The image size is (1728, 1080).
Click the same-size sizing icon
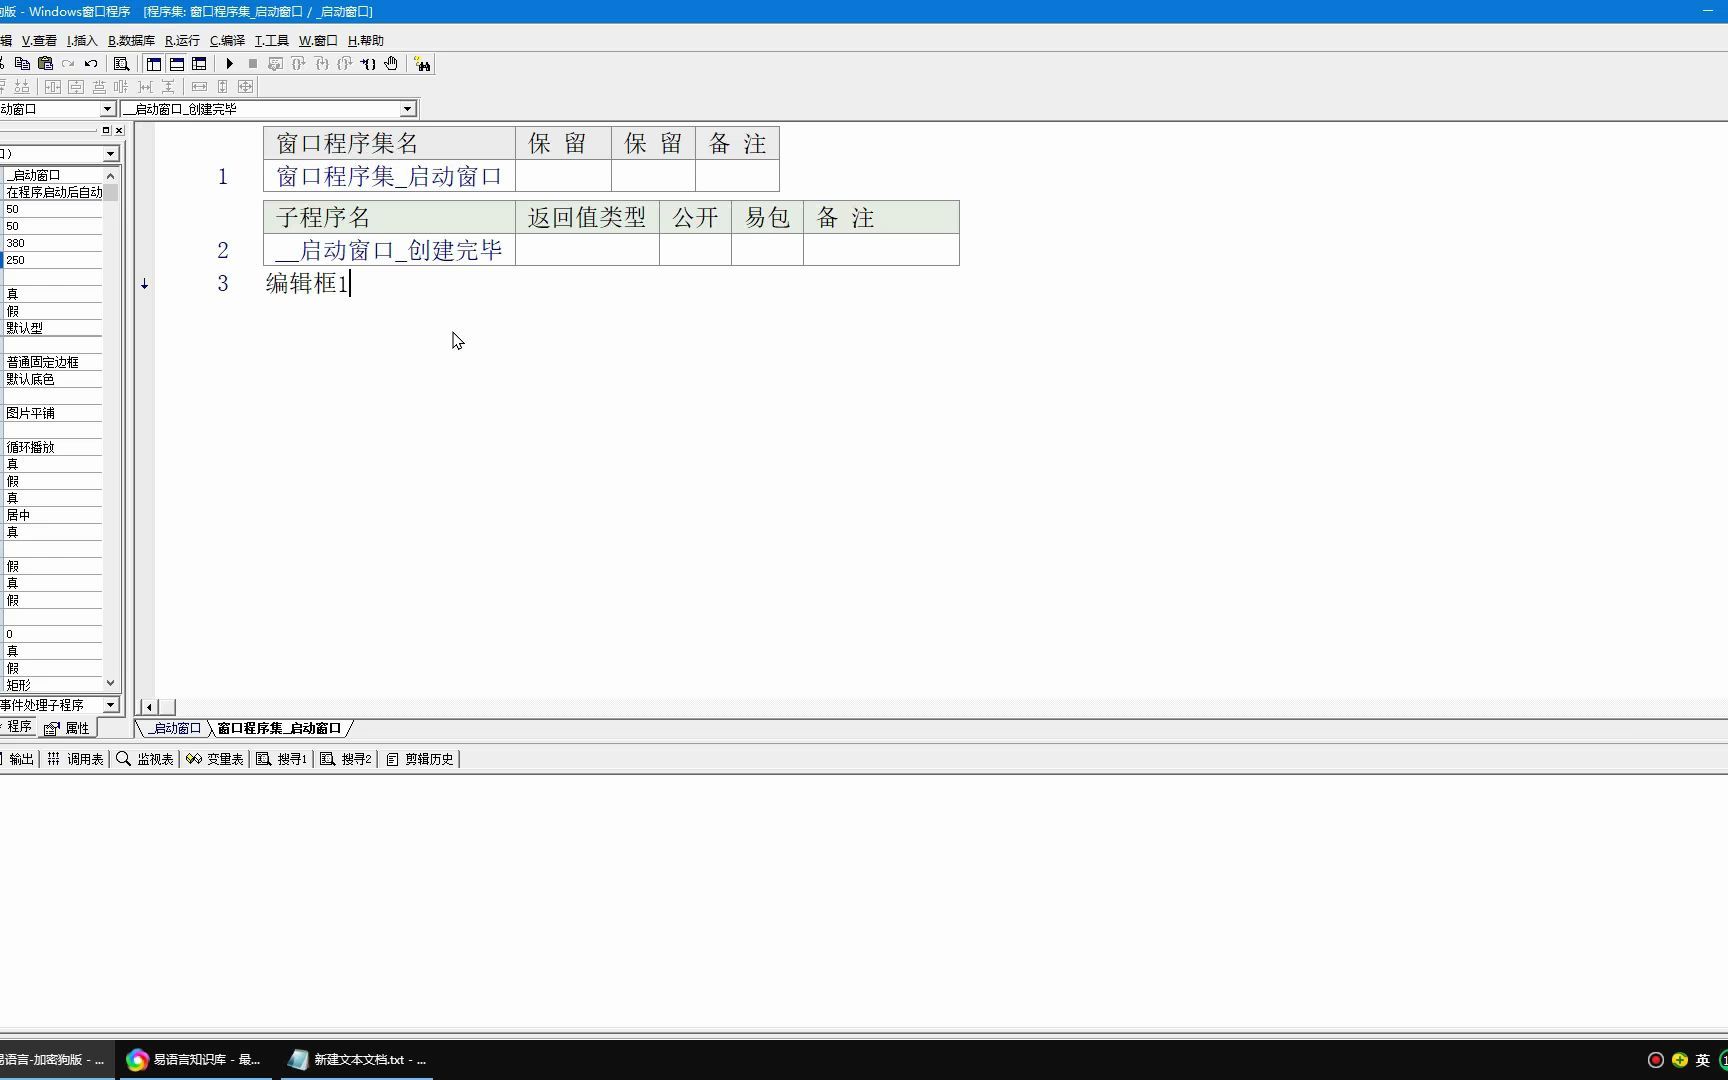tap(245, 87)
